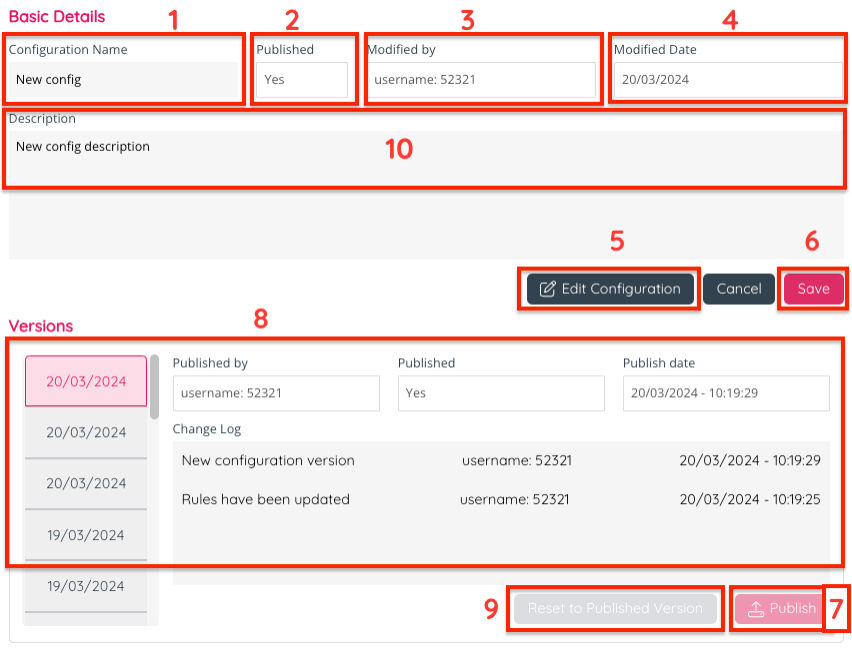Image resolution: width=852 pixels, height=652 pixels.
Task: Select the highlighted 20/03/2024 version
Action: click(x=86, y=381)
